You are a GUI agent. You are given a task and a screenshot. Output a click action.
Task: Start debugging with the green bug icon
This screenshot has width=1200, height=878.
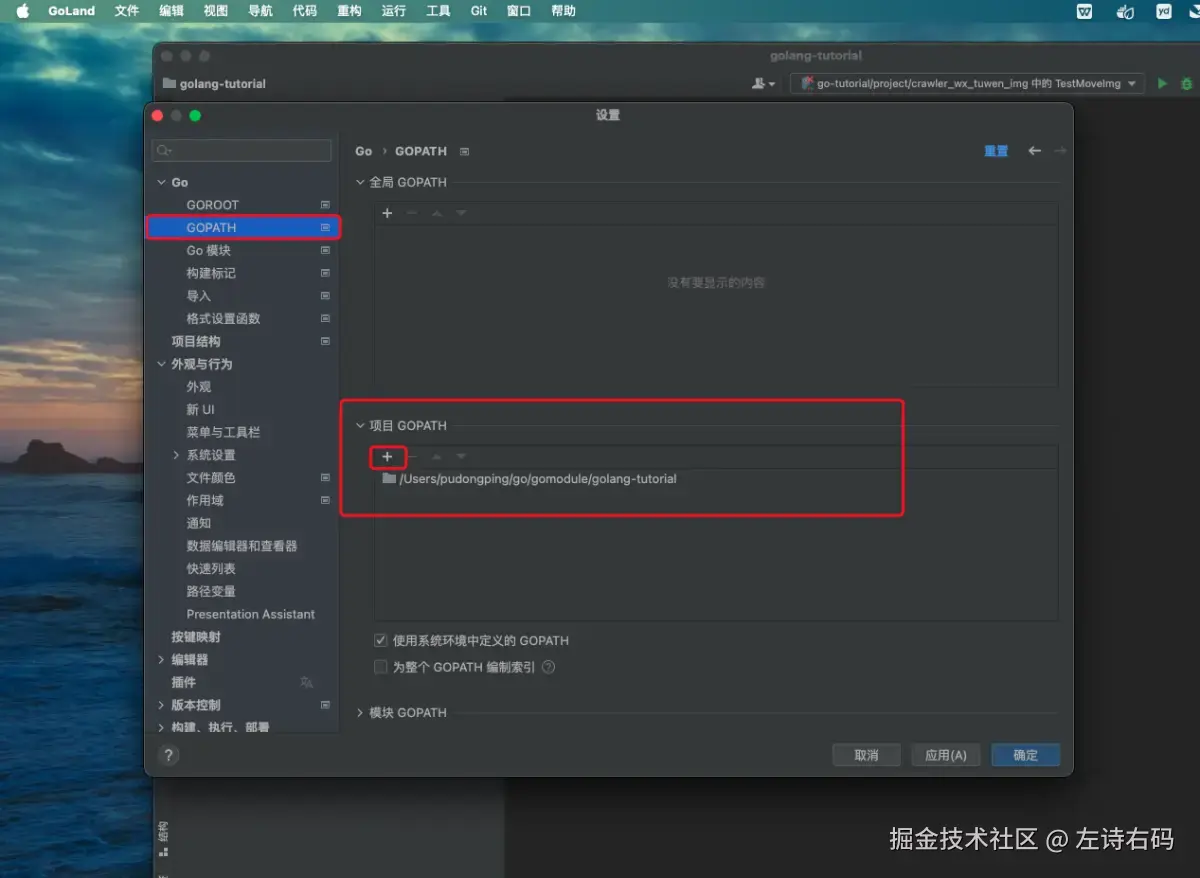[1187, 84]
